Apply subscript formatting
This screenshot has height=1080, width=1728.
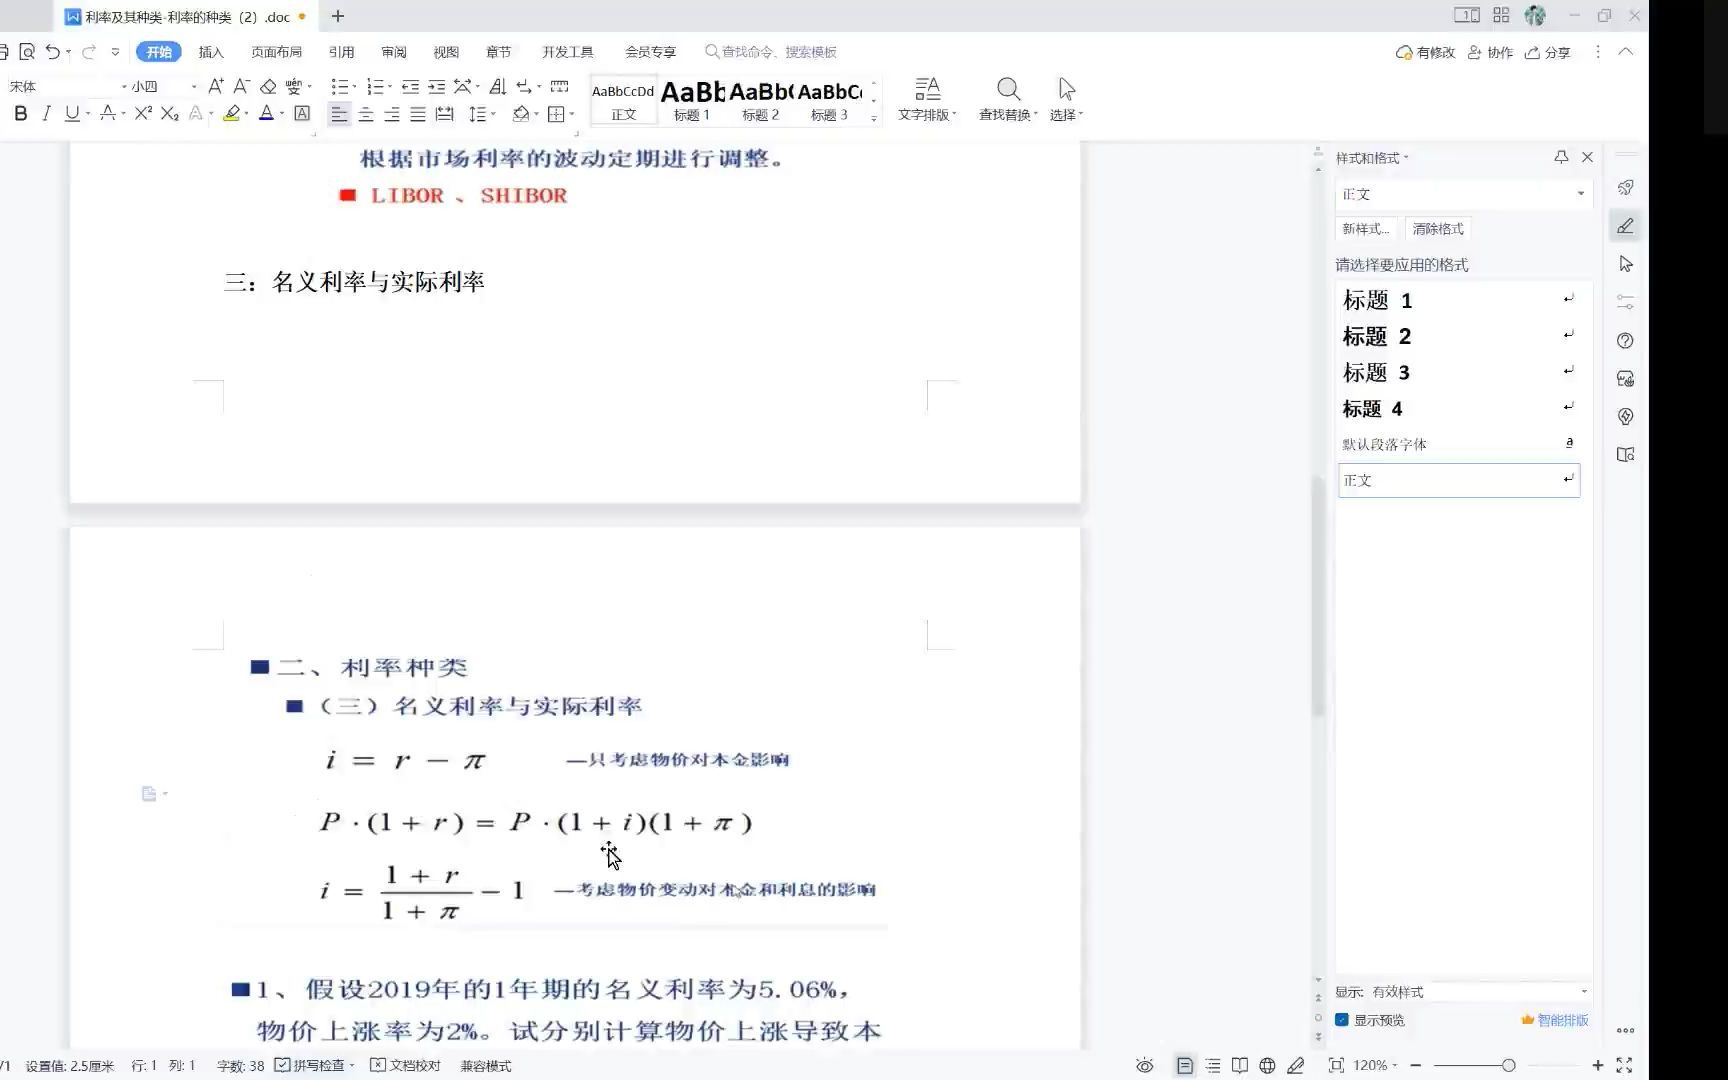170,114
